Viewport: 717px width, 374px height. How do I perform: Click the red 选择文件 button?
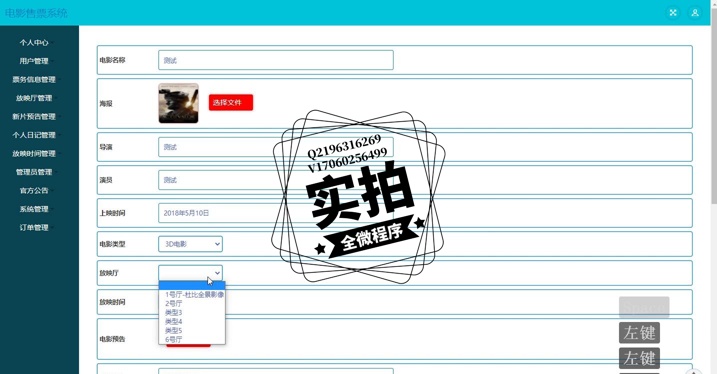tap(231, 103)
